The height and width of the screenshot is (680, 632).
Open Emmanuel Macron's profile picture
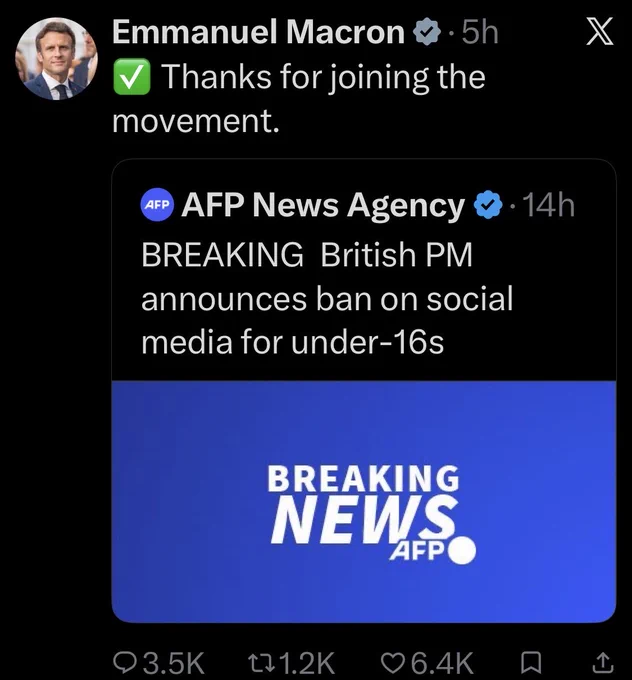point(56,59)
